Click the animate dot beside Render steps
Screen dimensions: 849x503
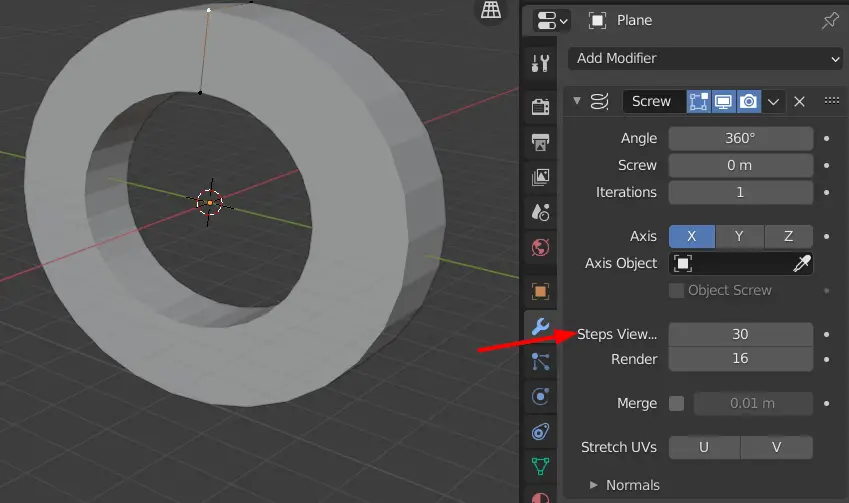pos(826,360)
